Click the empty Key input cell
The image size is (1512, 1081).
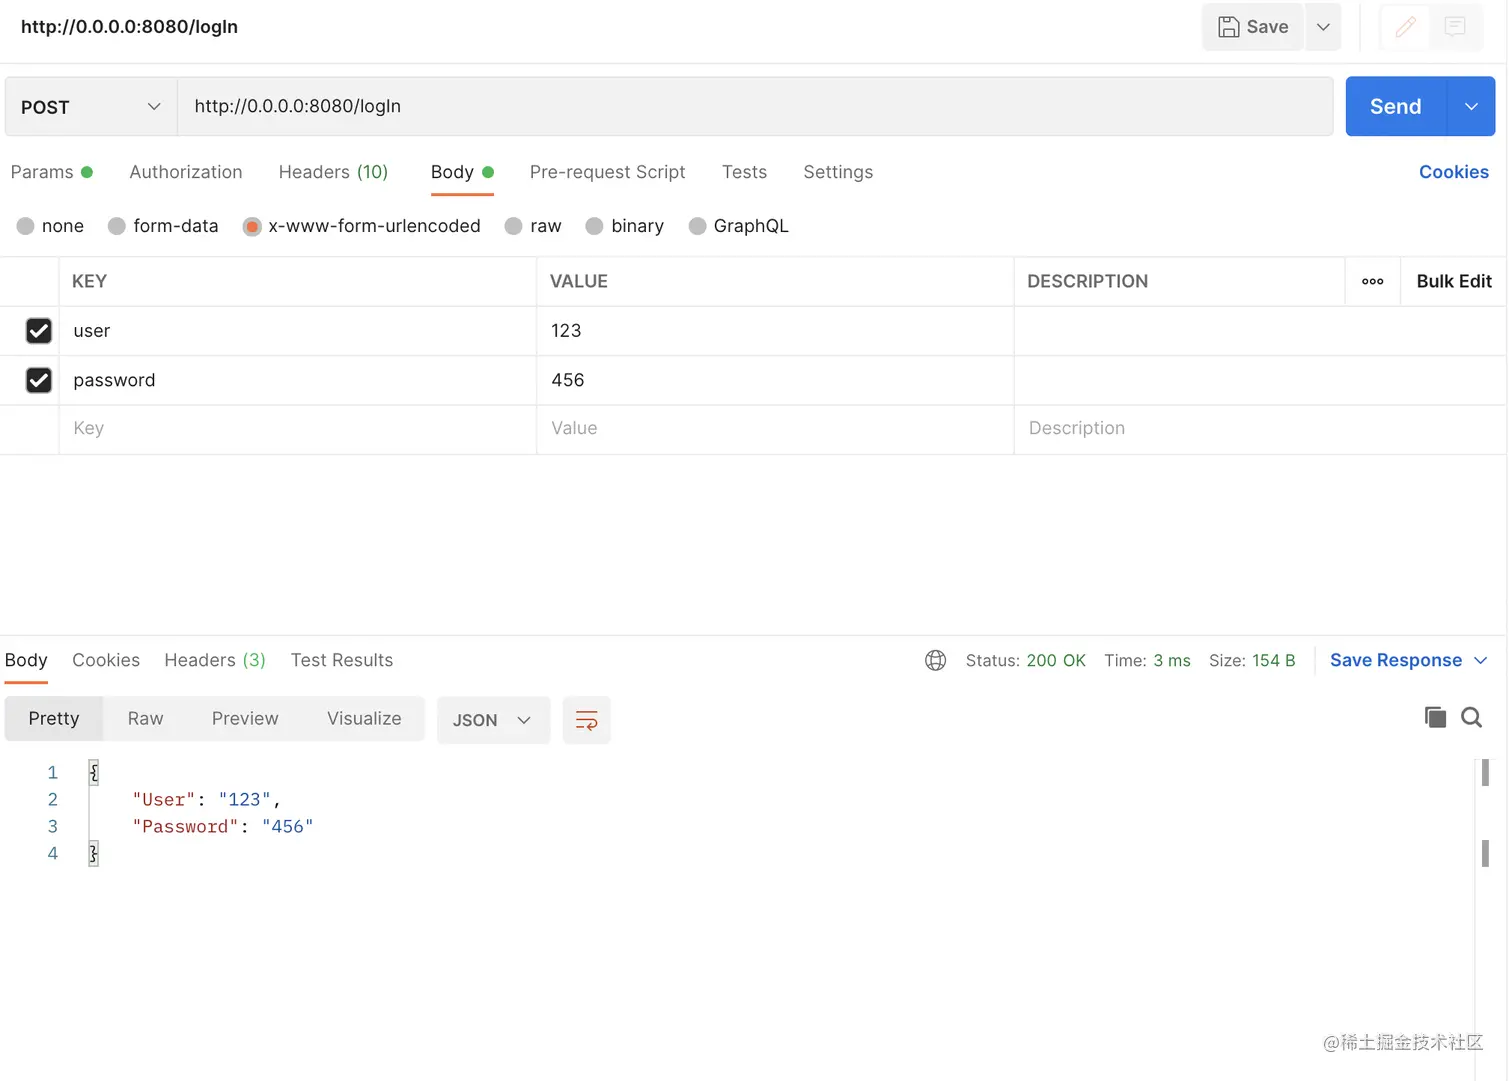tap(298, 429)
